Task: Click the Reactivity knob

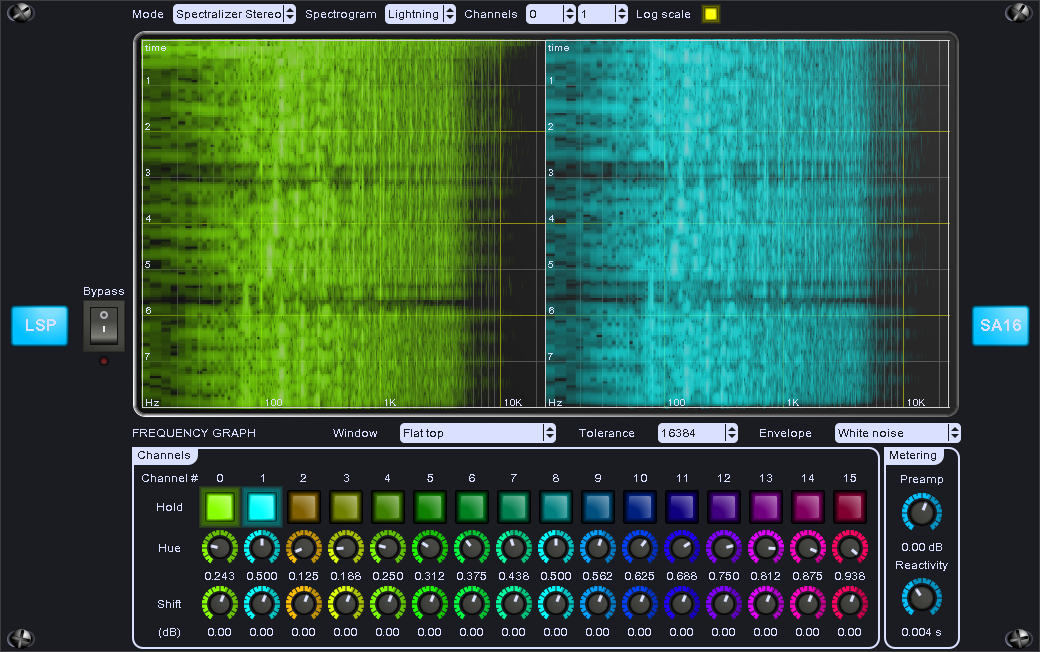Action: pyautogui.click(x=921, y=597)
